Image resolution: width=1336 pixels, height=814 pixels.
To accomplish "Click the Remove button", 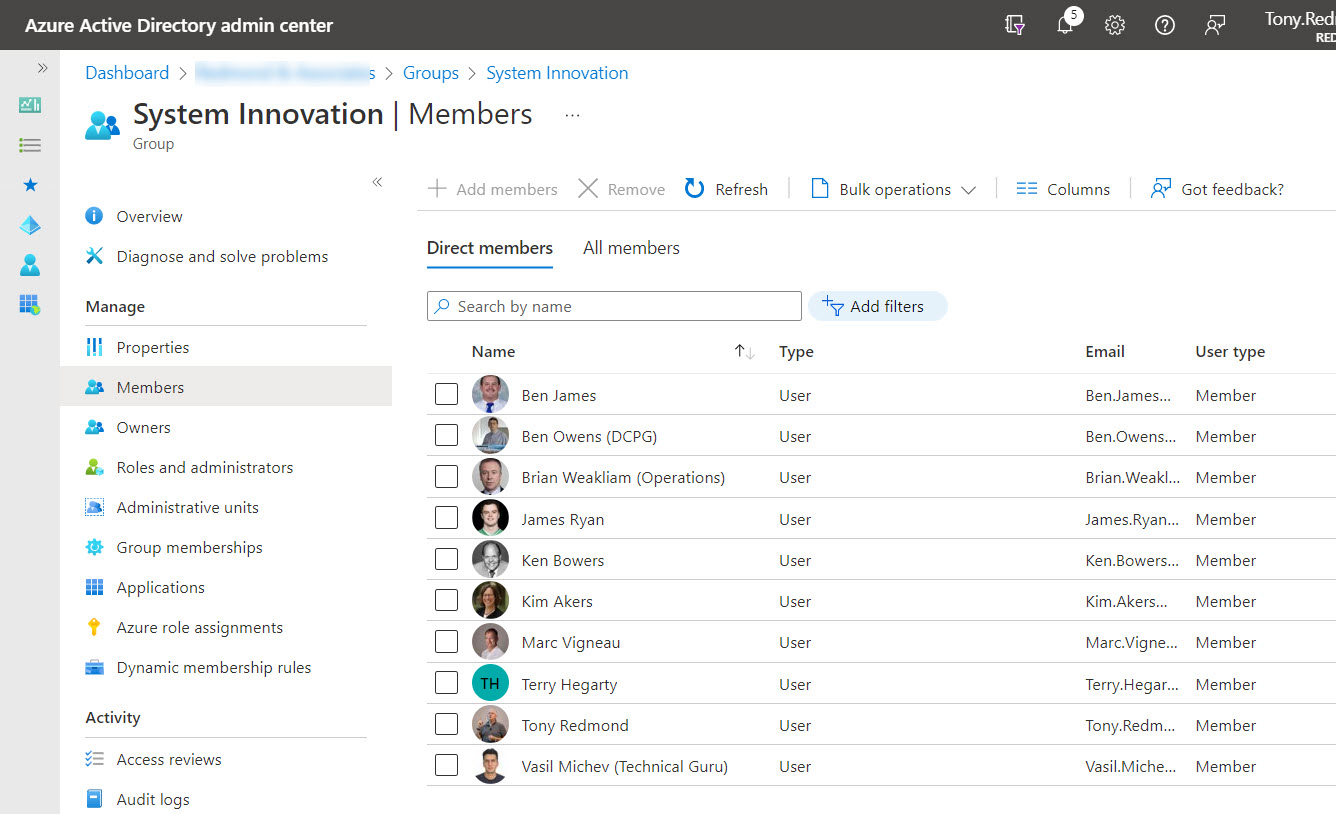I will (x=622, y=189).
